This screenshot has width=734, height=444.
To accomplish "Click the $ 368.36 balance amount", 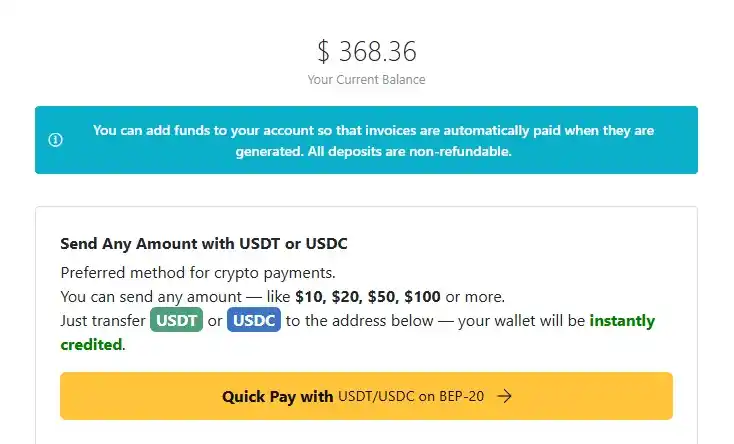I will click(367, 51).
